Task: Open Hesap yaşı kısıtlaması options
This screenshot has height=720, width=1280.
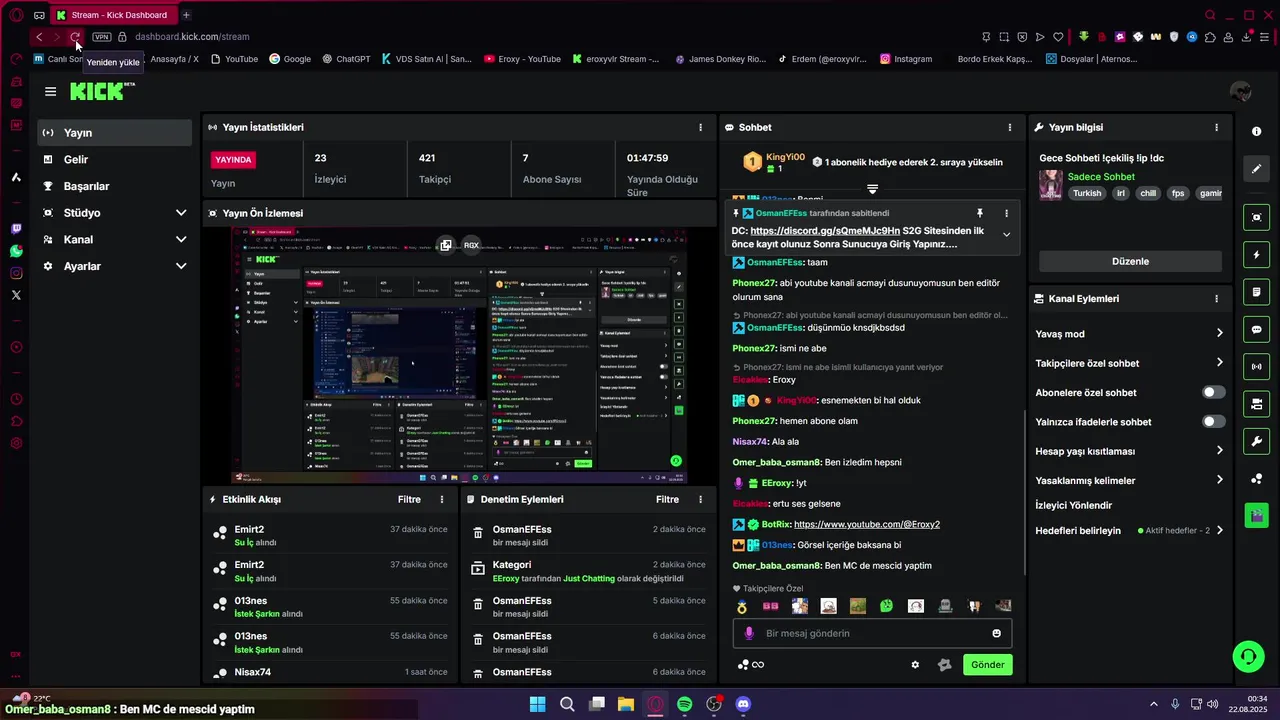Action: coord(1130,451)
